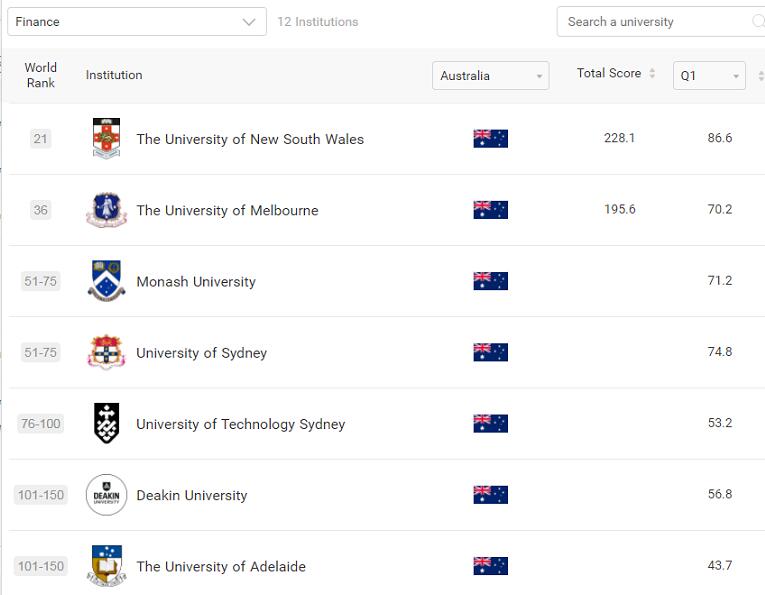Image resolution: width=765 pixels, height=595 pixels.
Task: Click the Monash University shield logo
Action: tap(106, 281)
